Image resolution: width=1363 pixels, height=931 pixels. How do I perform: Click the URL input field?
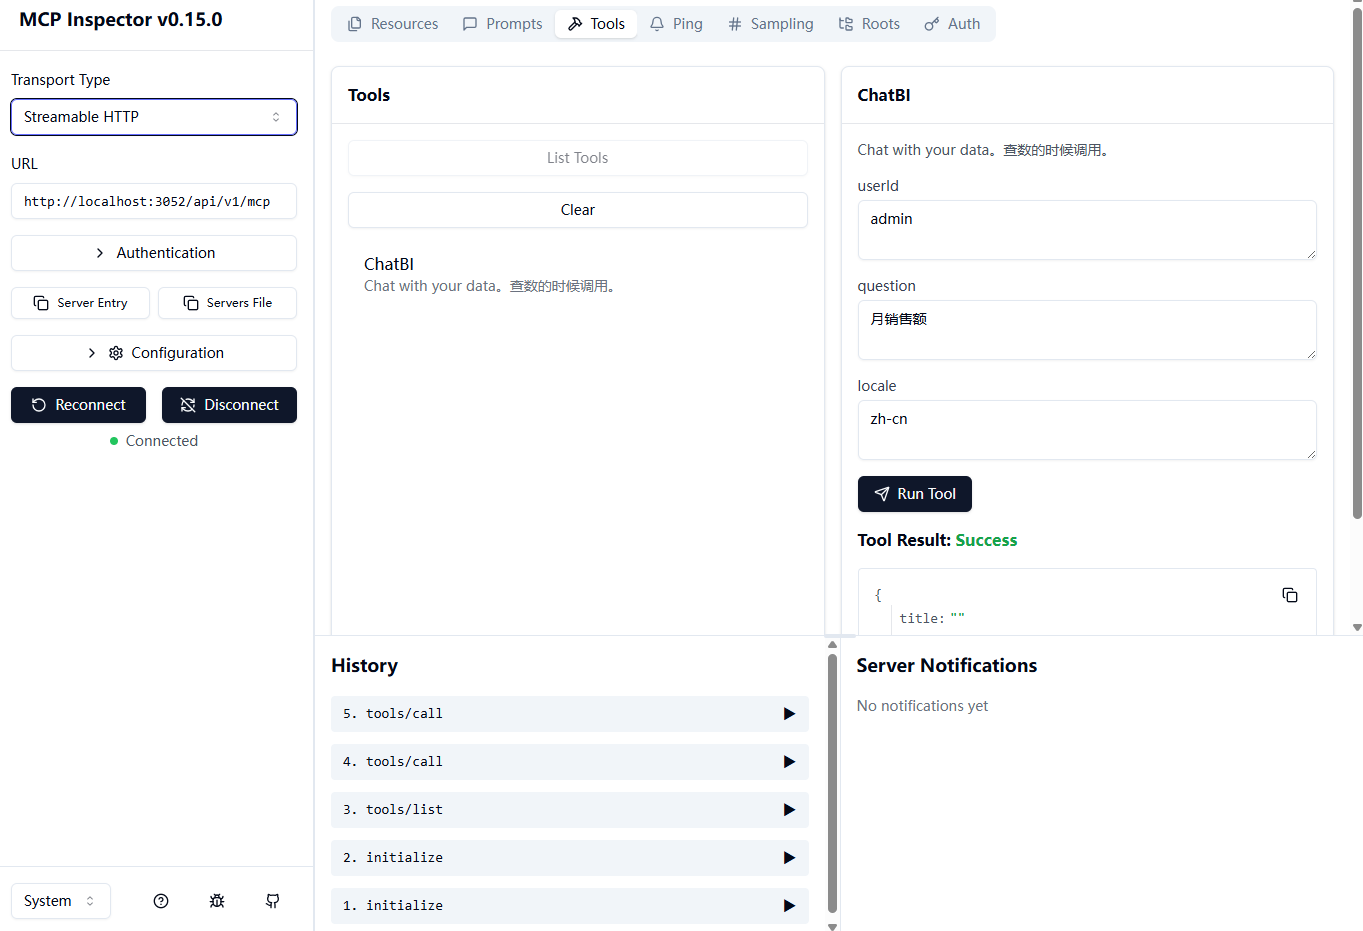[x=154, y=201]
